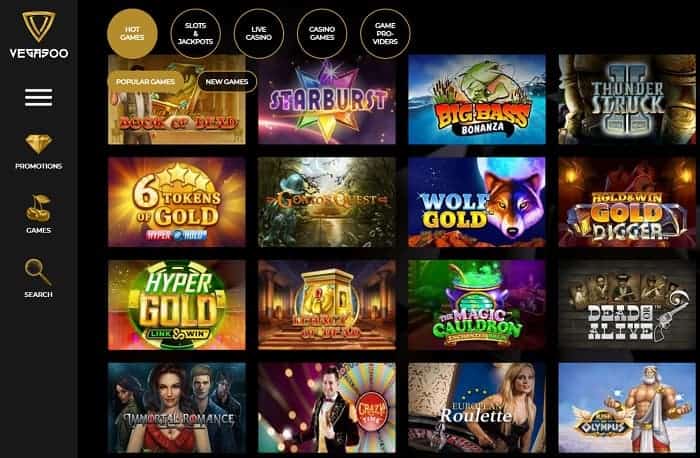
Task: Open the Game Providers category
Action: click(385, 34)
